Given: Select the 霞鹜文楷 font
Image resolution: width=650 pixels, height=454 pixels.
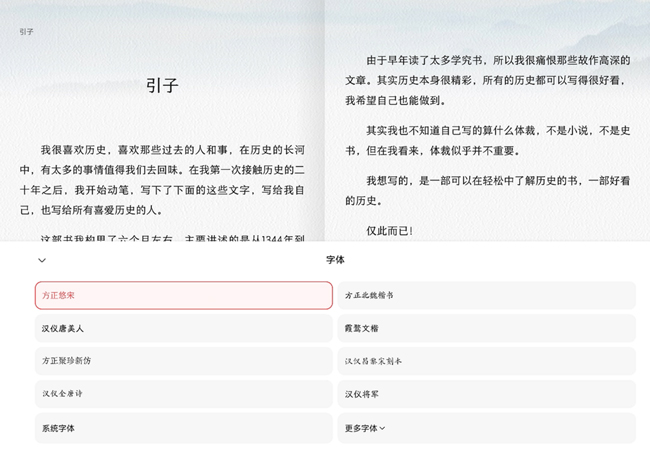Looking at the screenshot, I should click(x=487, y=328).
